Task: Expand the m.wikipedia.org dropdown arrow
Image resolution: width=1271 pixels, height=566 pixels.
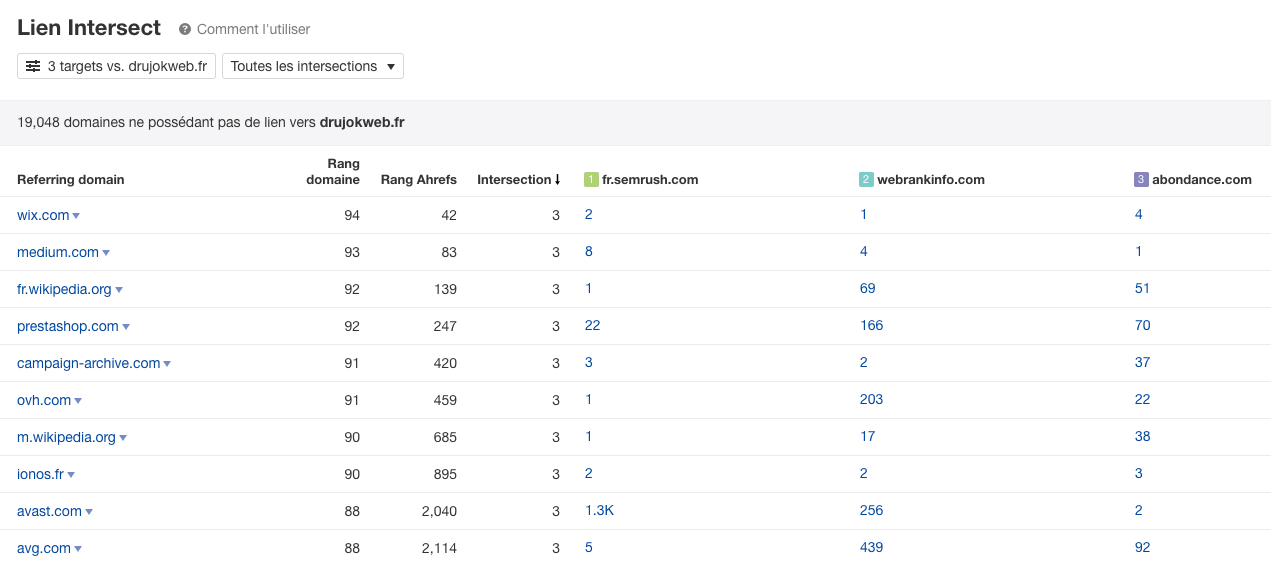Action: tap(123, 438)
